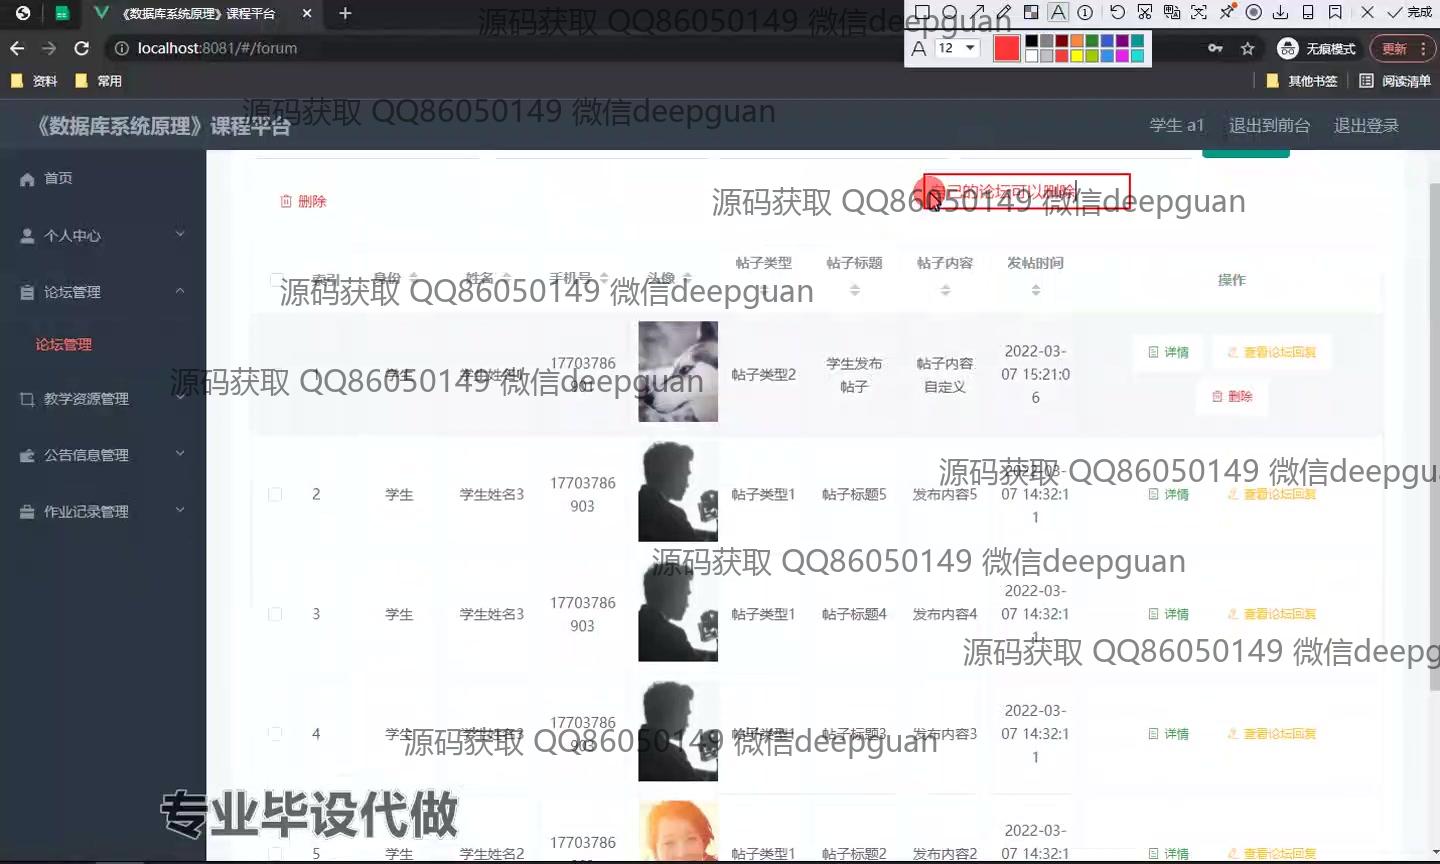
Task: Click the husky avatar thumbnail in row 1
Action: pyautogui.click(x=678, y=371)
